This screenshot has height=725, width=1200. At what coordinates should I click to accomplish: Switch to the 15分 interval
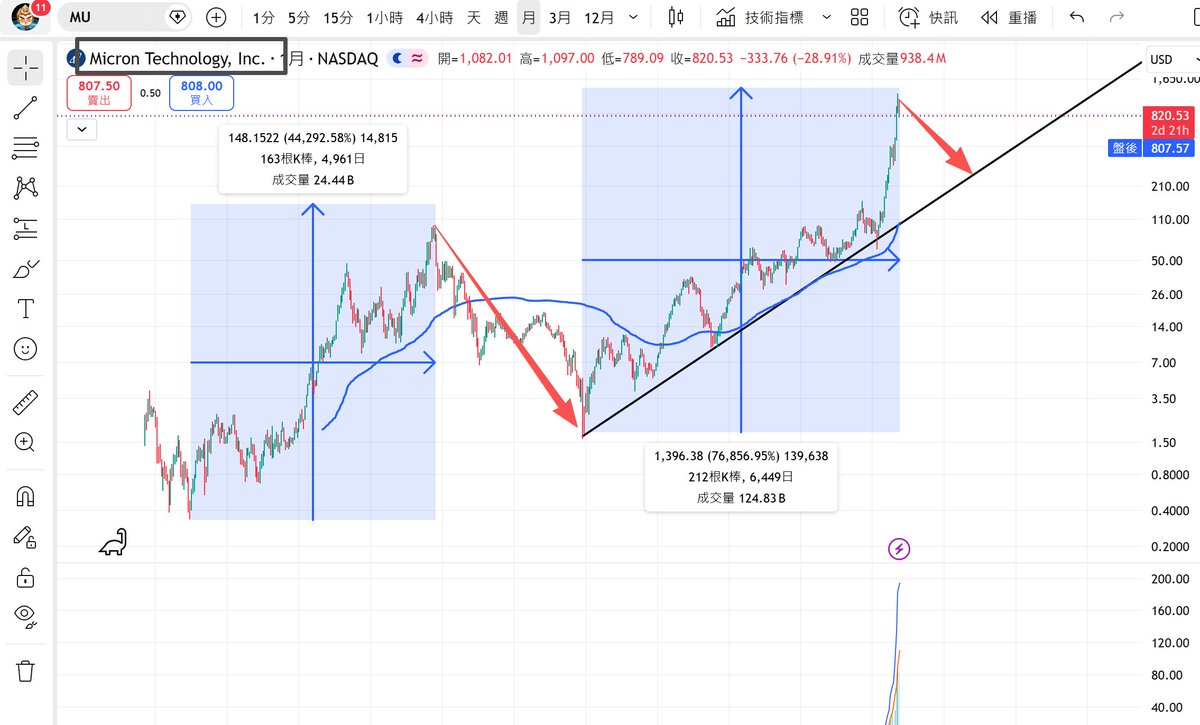pos(338,17)
